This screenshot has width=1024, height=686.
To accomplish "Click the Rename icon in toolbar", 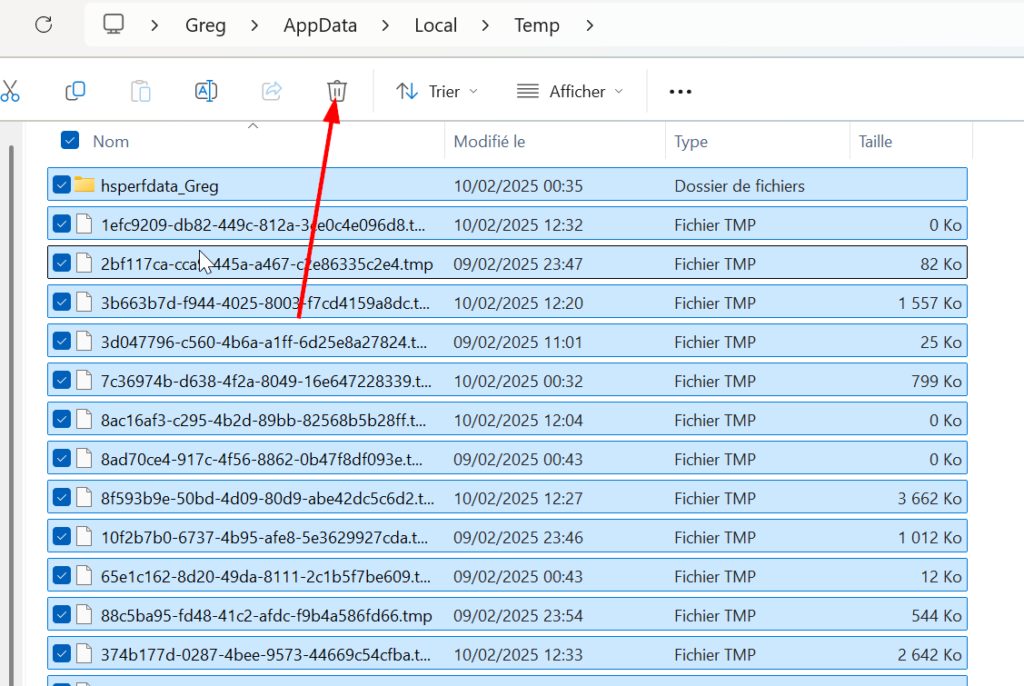I will pyautogui.click(x=206, y=91).
